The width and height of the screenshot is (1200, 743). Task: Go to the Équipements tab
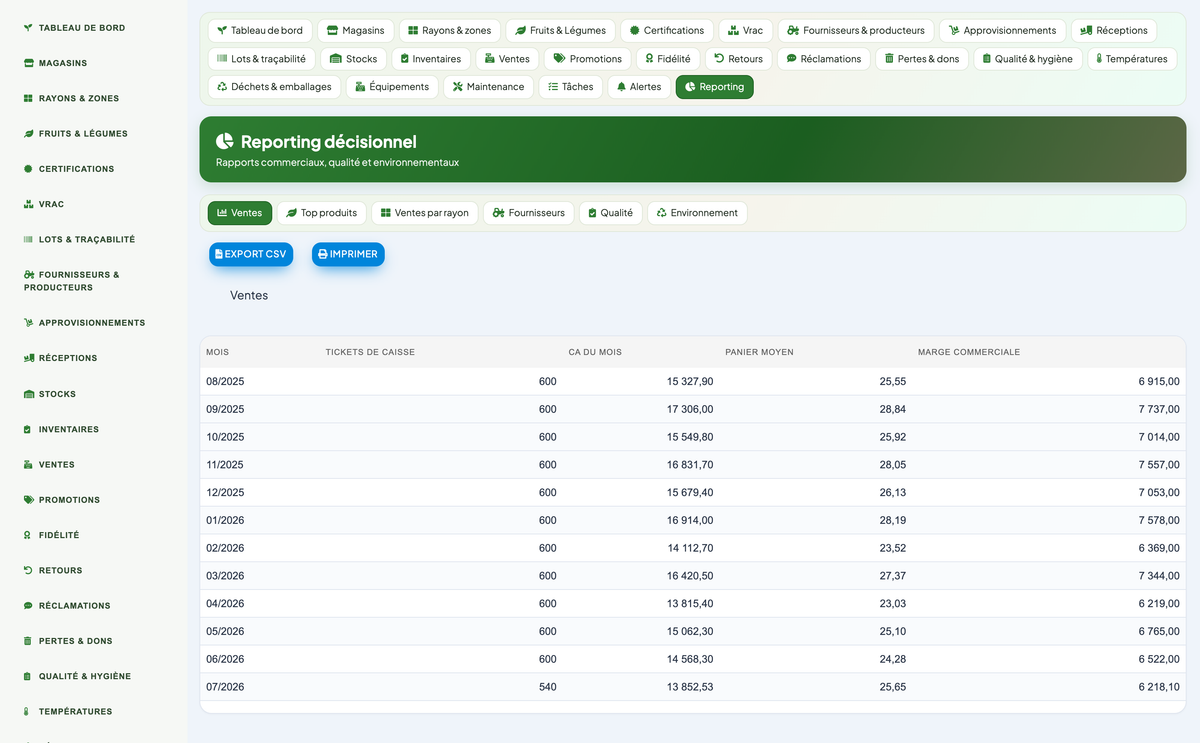[392, 87]
